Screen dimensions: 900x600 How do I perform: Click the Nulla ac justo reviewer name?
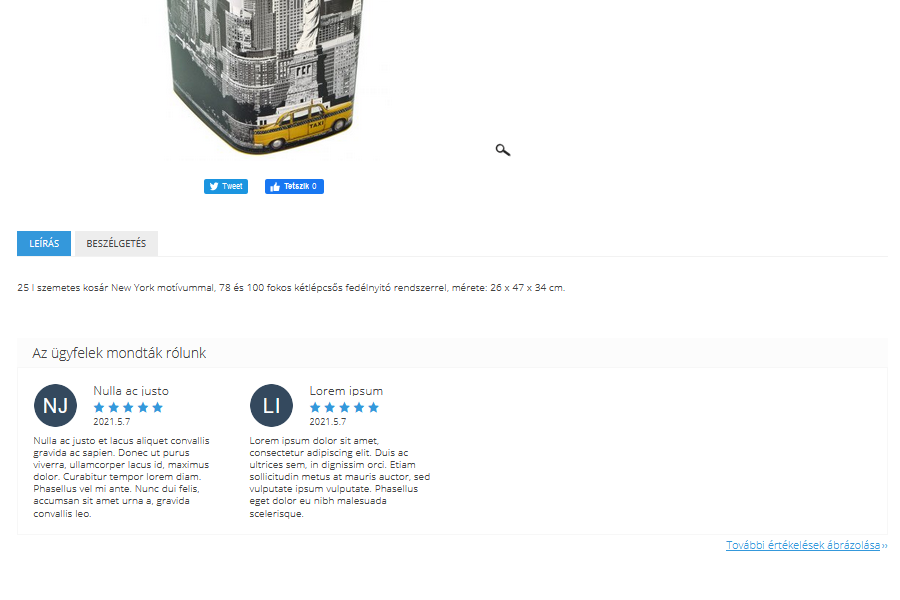[x=131, y=391]
